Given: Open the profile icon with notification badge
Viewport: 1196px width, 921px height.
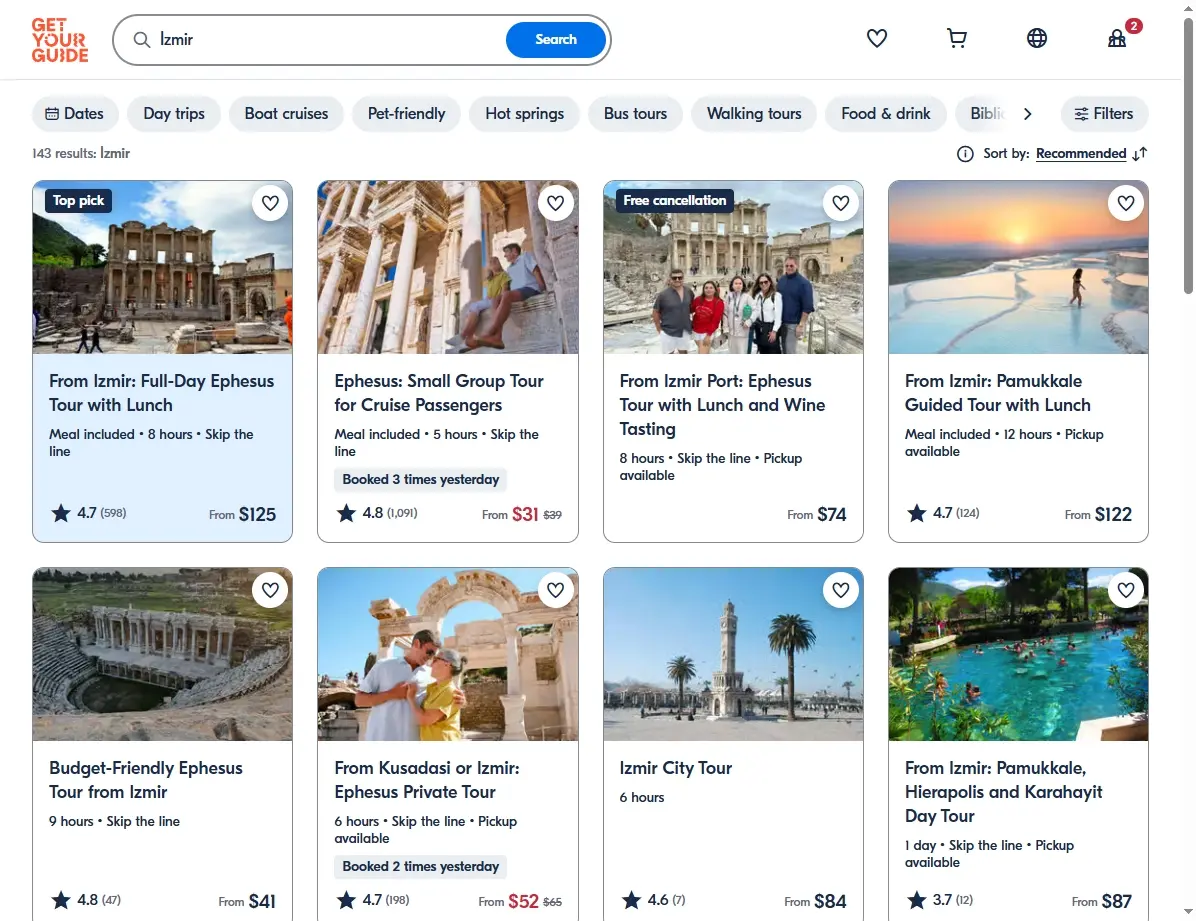Looking at the screenshot, I should [1117, 38].
